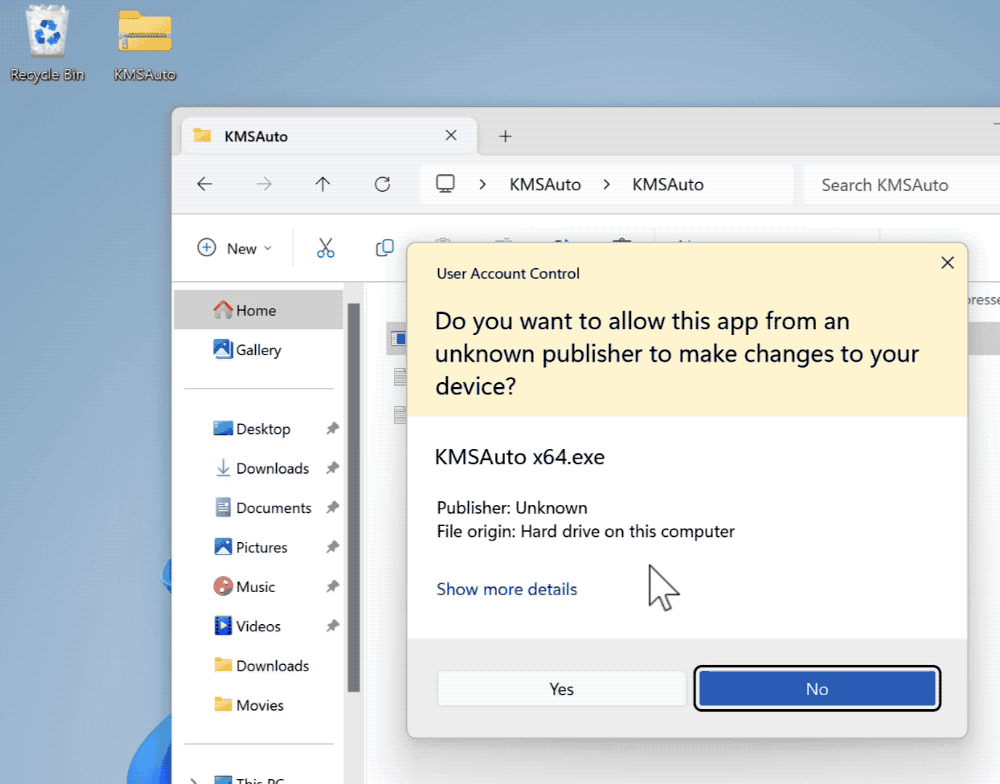Image resolution: width=1000 pixels, height=784 pixels.
Task: Unpin Desktop using its pin icon
Action: [x=332, y=429]
